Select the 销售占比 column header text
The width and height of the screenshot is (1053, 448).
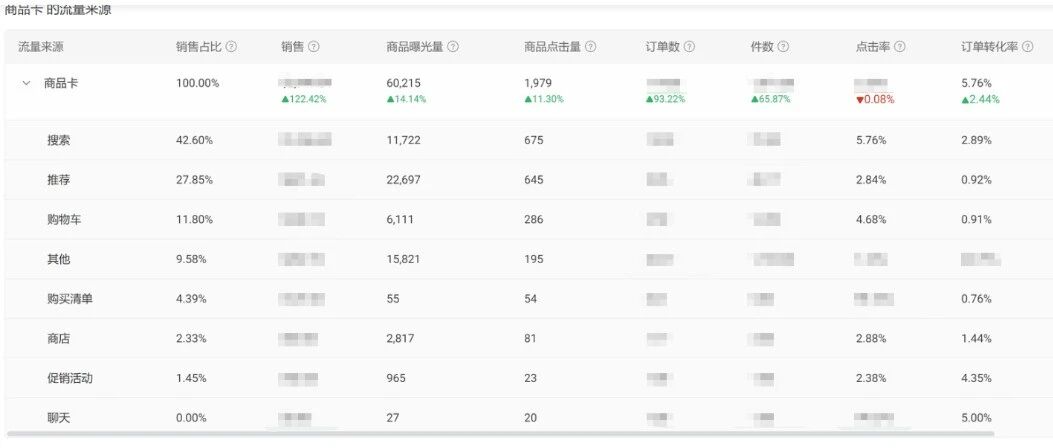[x=199, y=47]
